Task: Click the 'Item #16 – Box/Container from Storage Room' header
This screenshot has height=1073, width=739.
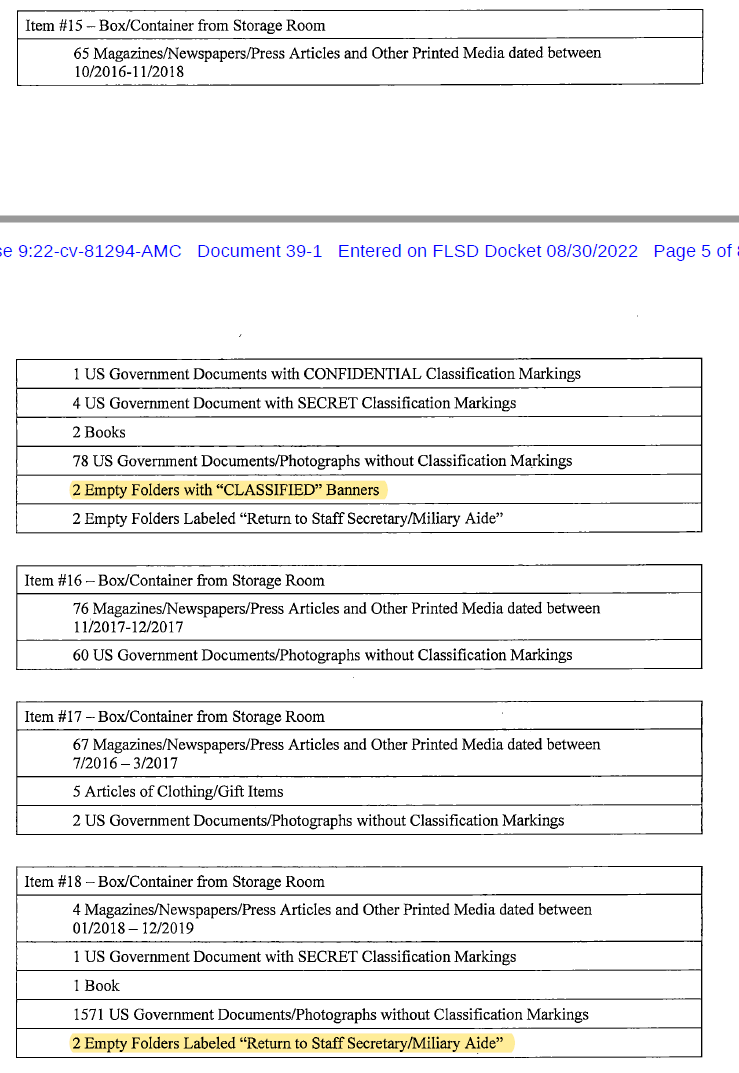Action: [x=359, y=580]
